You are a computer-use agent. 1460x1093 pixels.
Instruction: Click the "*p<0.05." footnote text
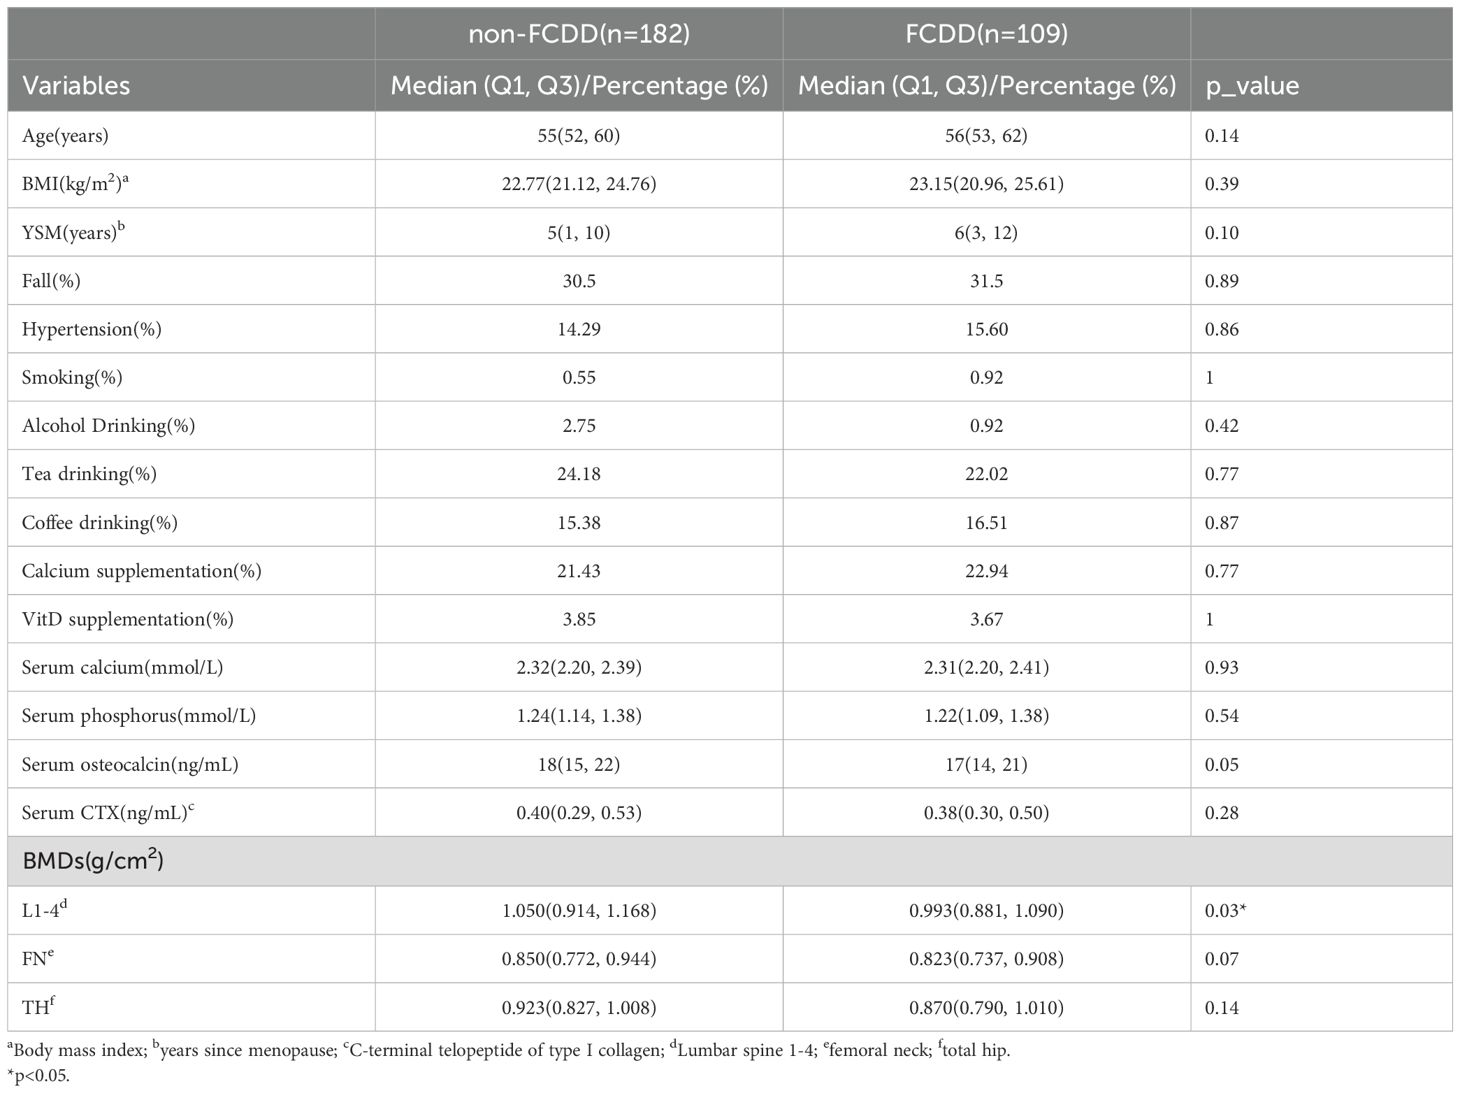38,1077
